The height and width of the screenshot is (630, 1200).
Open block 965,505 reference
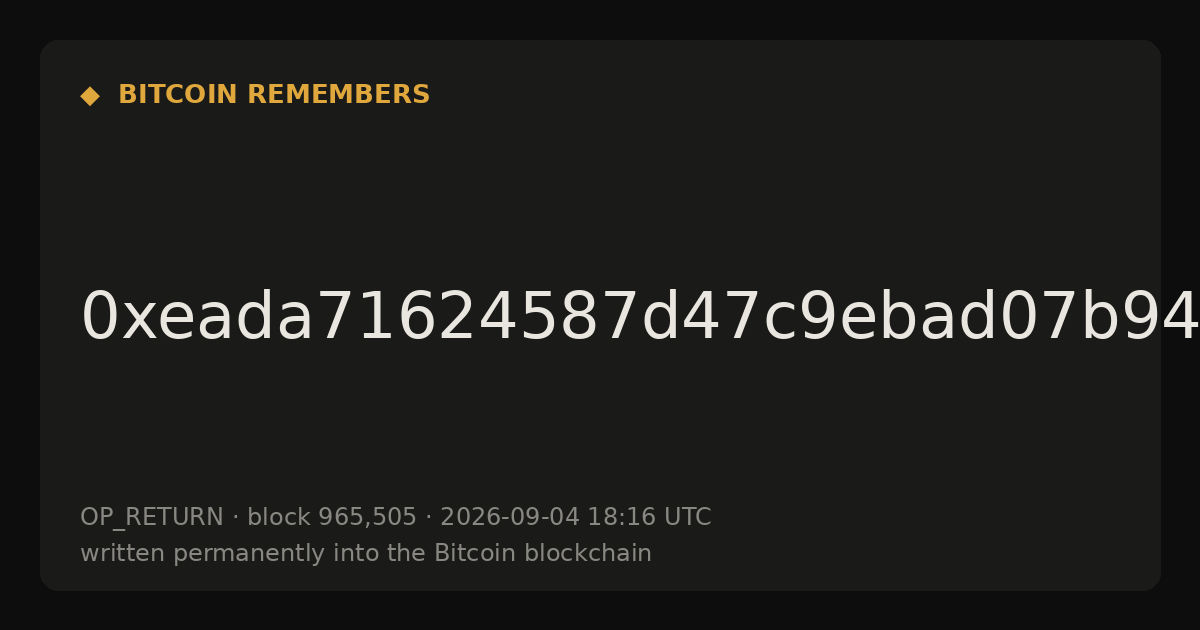332,517
